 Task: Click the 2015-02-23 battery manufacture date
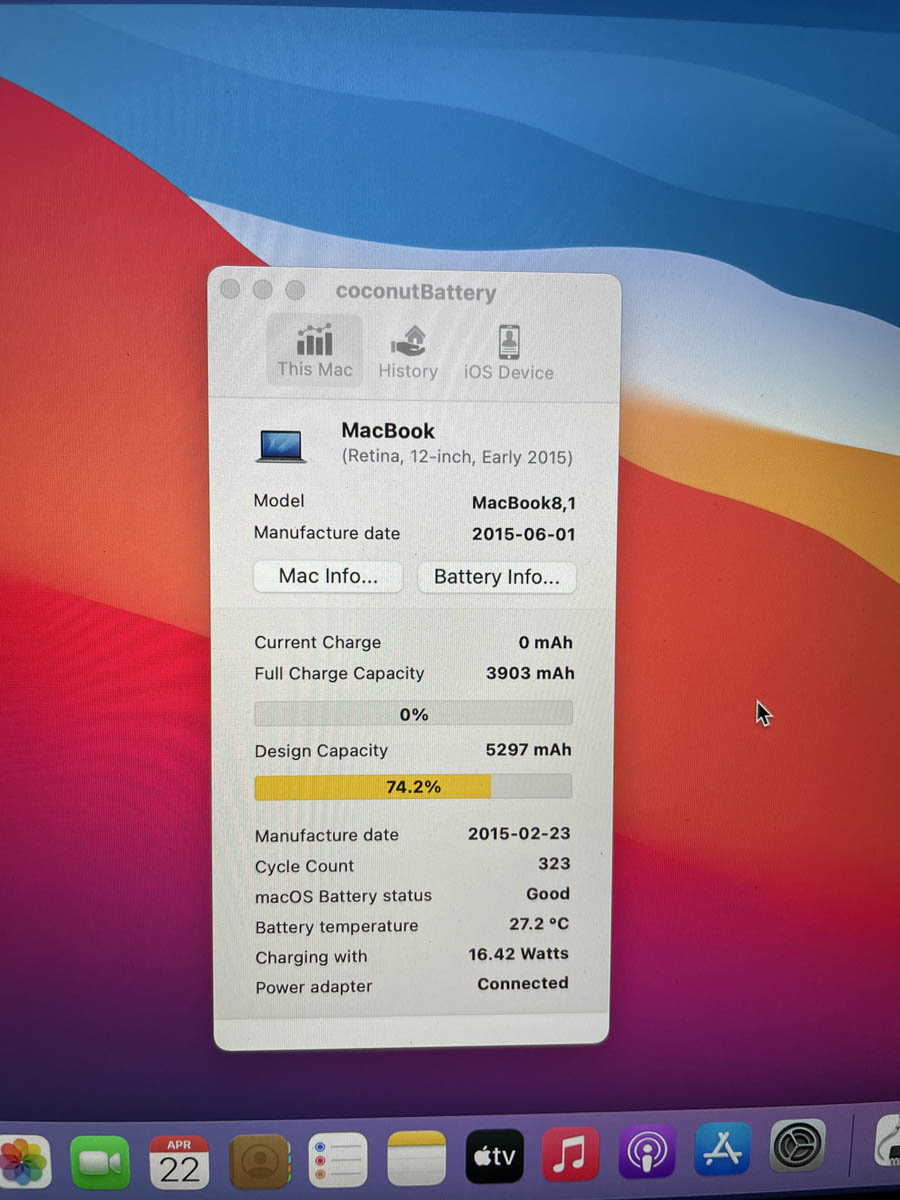coord(519,833)
